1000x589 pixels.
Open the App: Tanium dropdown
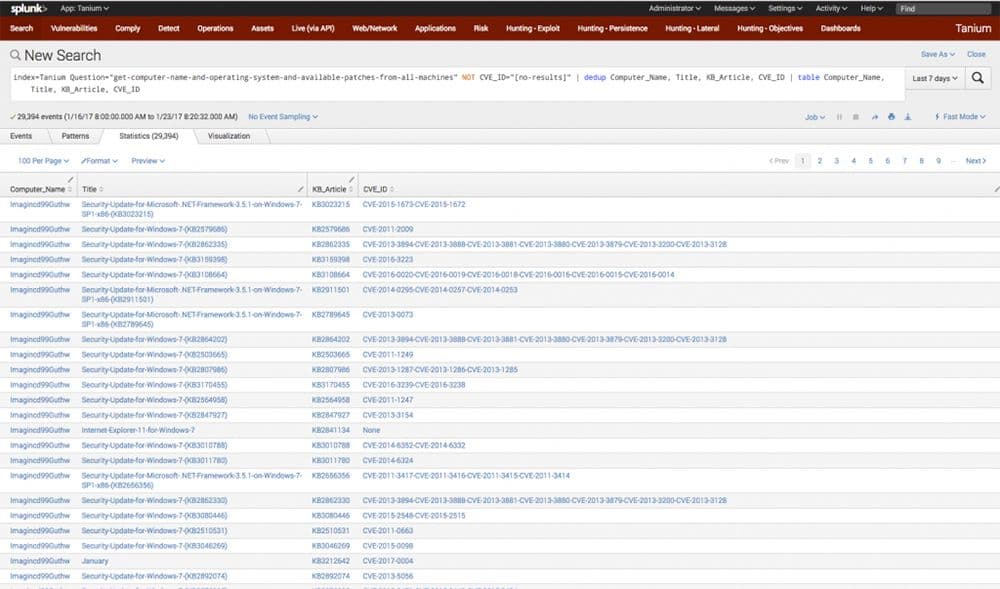tap(84, 8)
